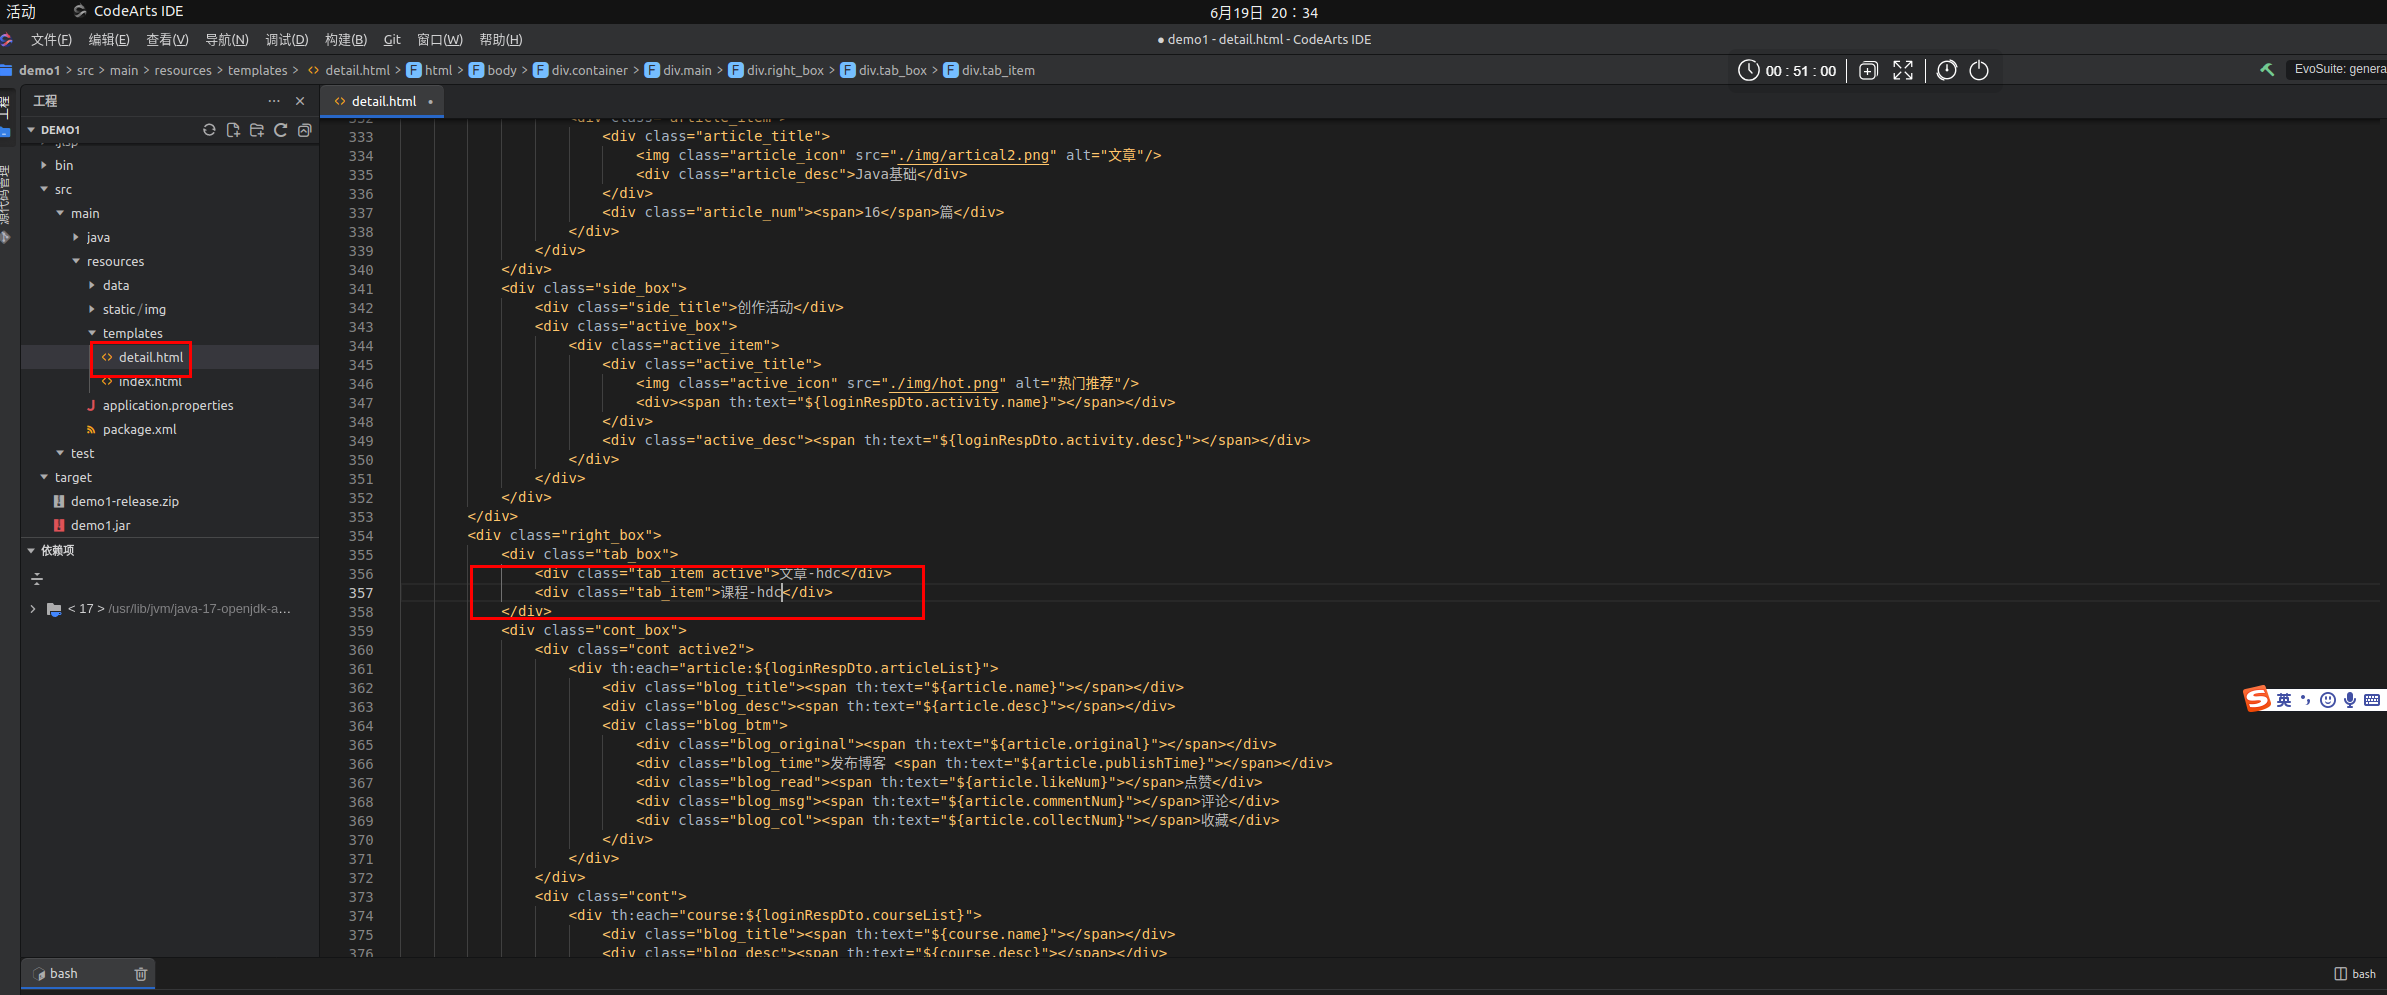Click the trash icon on the bash terminal
The height and width of the screenshot is (995, 2387).
point(141,974)
